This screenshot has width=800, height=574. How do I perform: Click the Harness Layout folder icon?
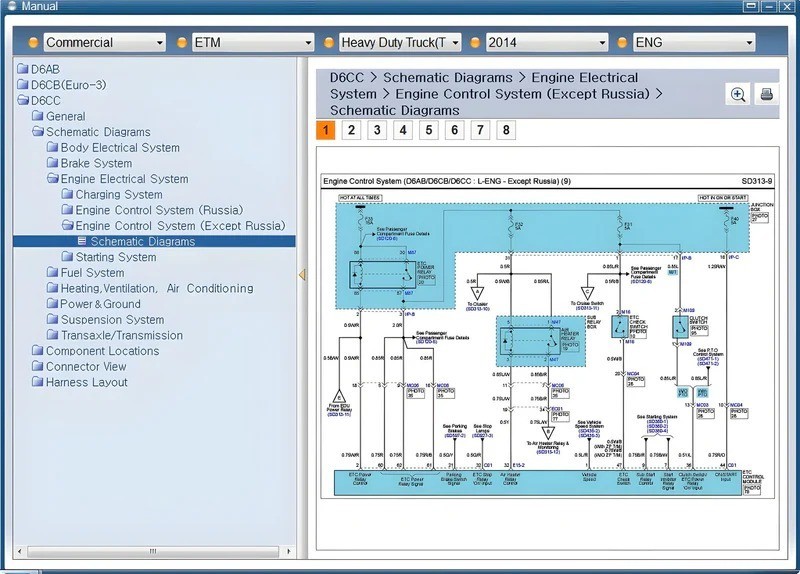[37, 382]
